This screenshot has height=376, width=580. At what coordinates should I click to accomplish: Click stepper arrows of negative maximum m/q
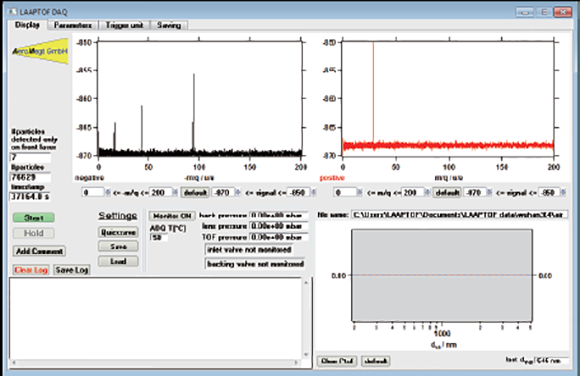click(176, 192)
